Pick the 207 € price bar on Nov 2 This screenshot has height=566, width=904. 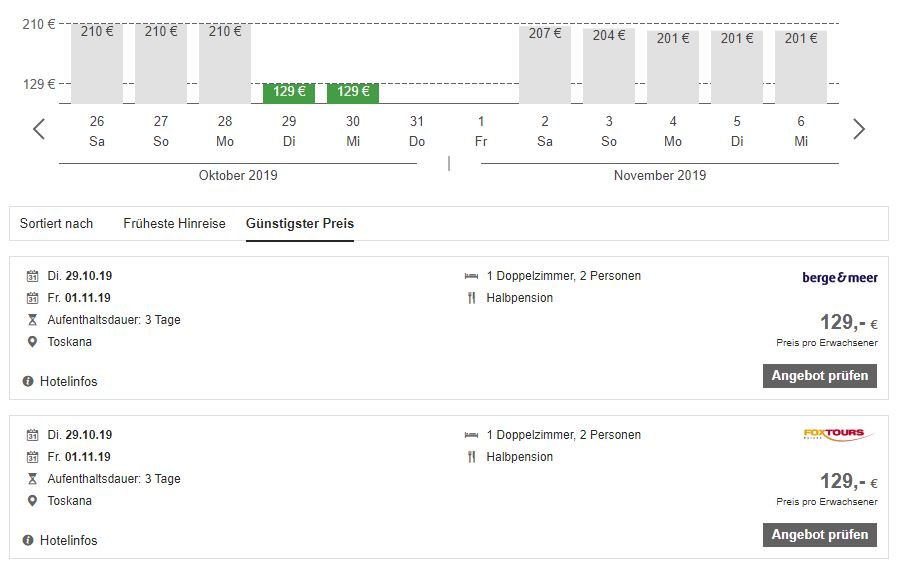545,64
